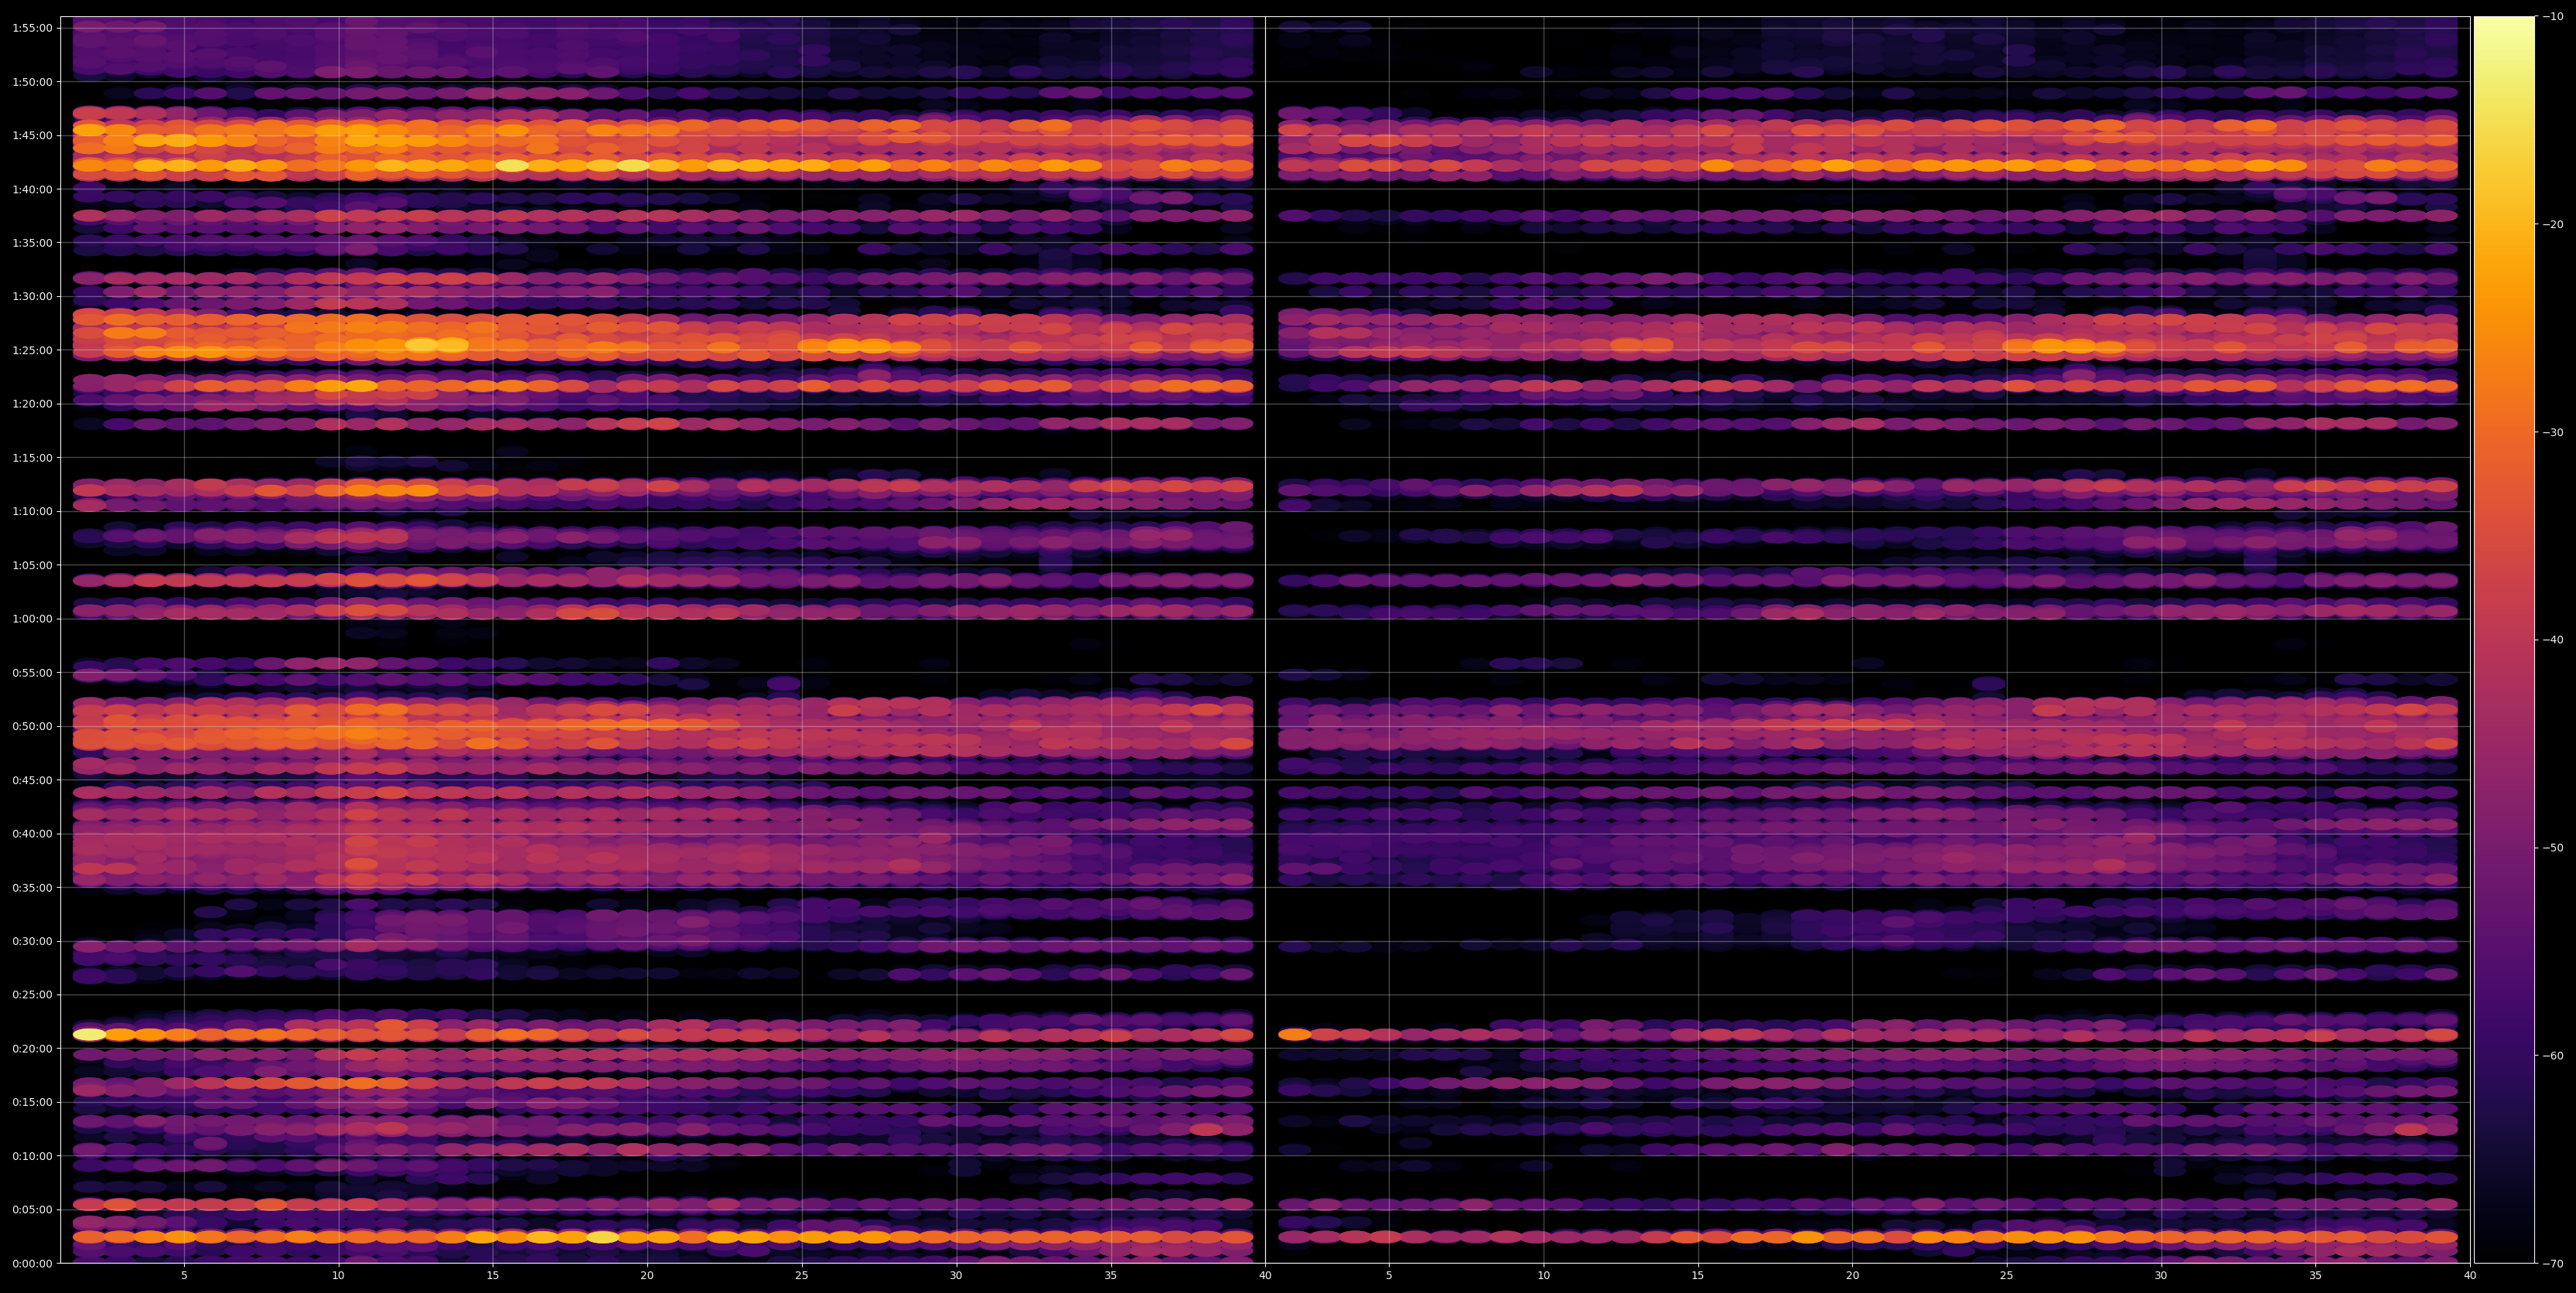Image resolution: width=2576 pixels, height=1293 pixels.
Task: Click the 0:00:00 y-axis tick label
Action: [x=32, y=1263]
